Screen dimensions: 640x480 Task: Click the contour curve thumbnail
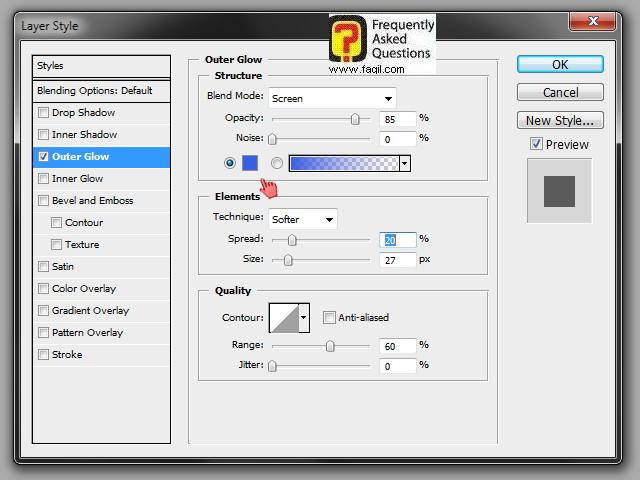(284, 318)
